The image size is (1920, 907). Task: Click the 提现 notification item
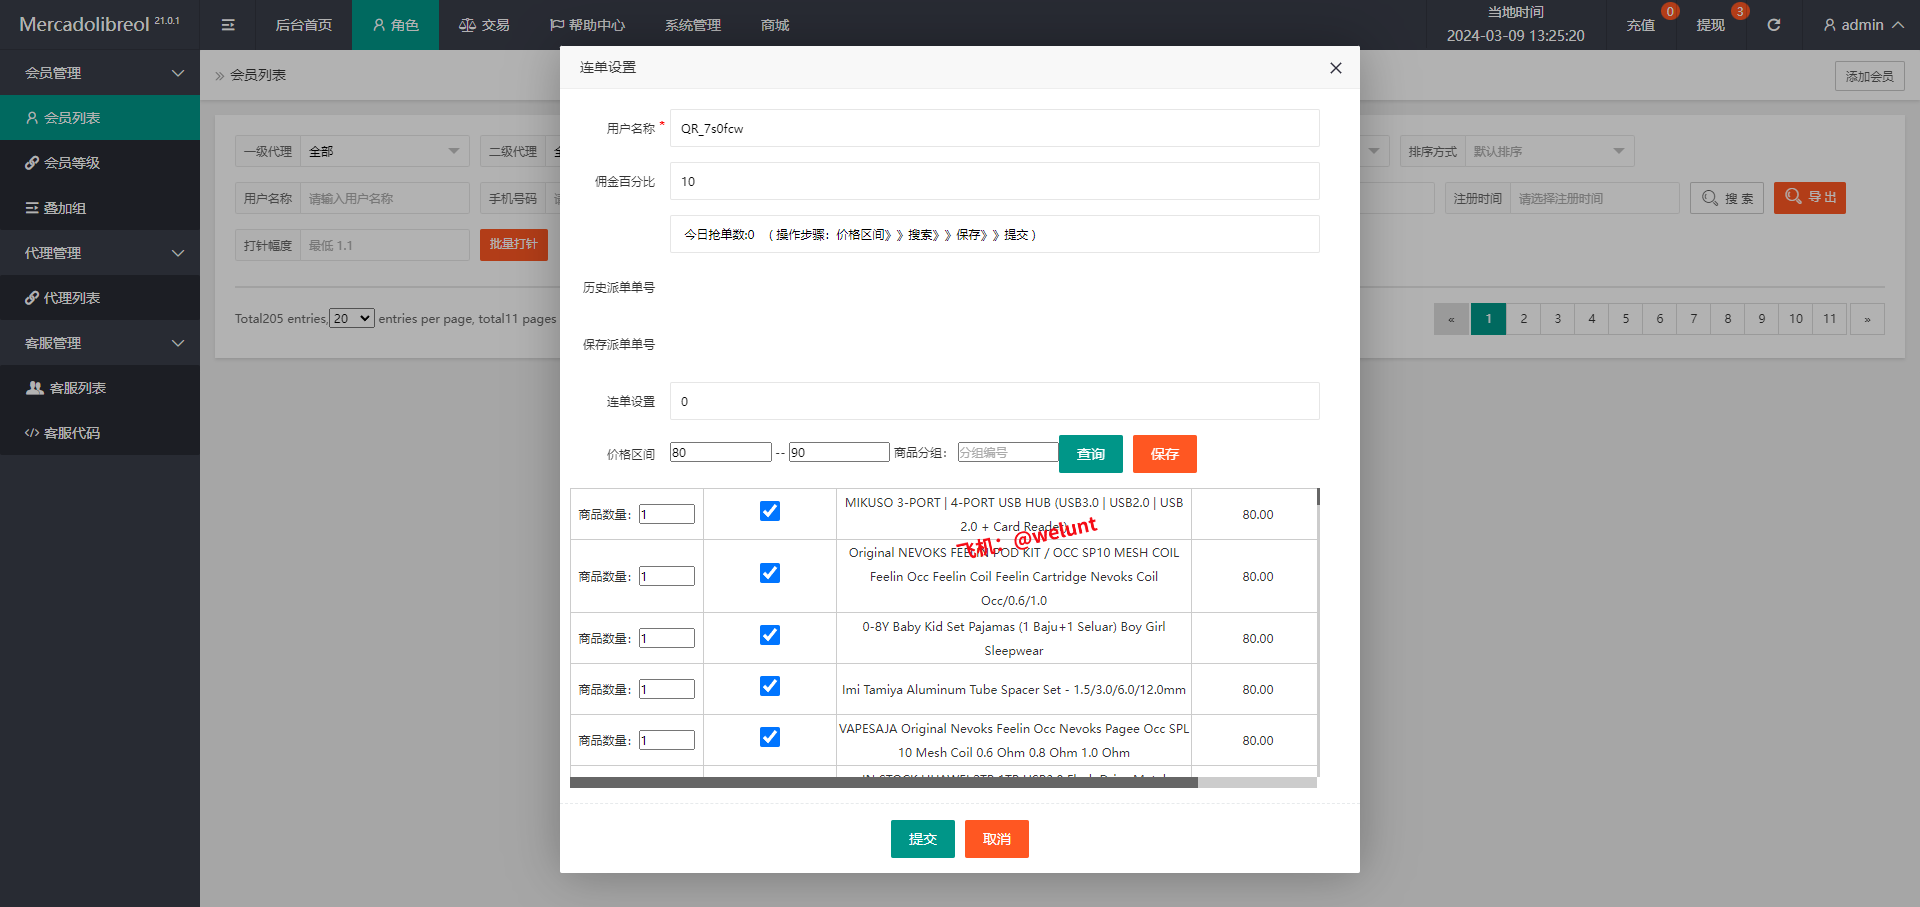point(1711,25)
